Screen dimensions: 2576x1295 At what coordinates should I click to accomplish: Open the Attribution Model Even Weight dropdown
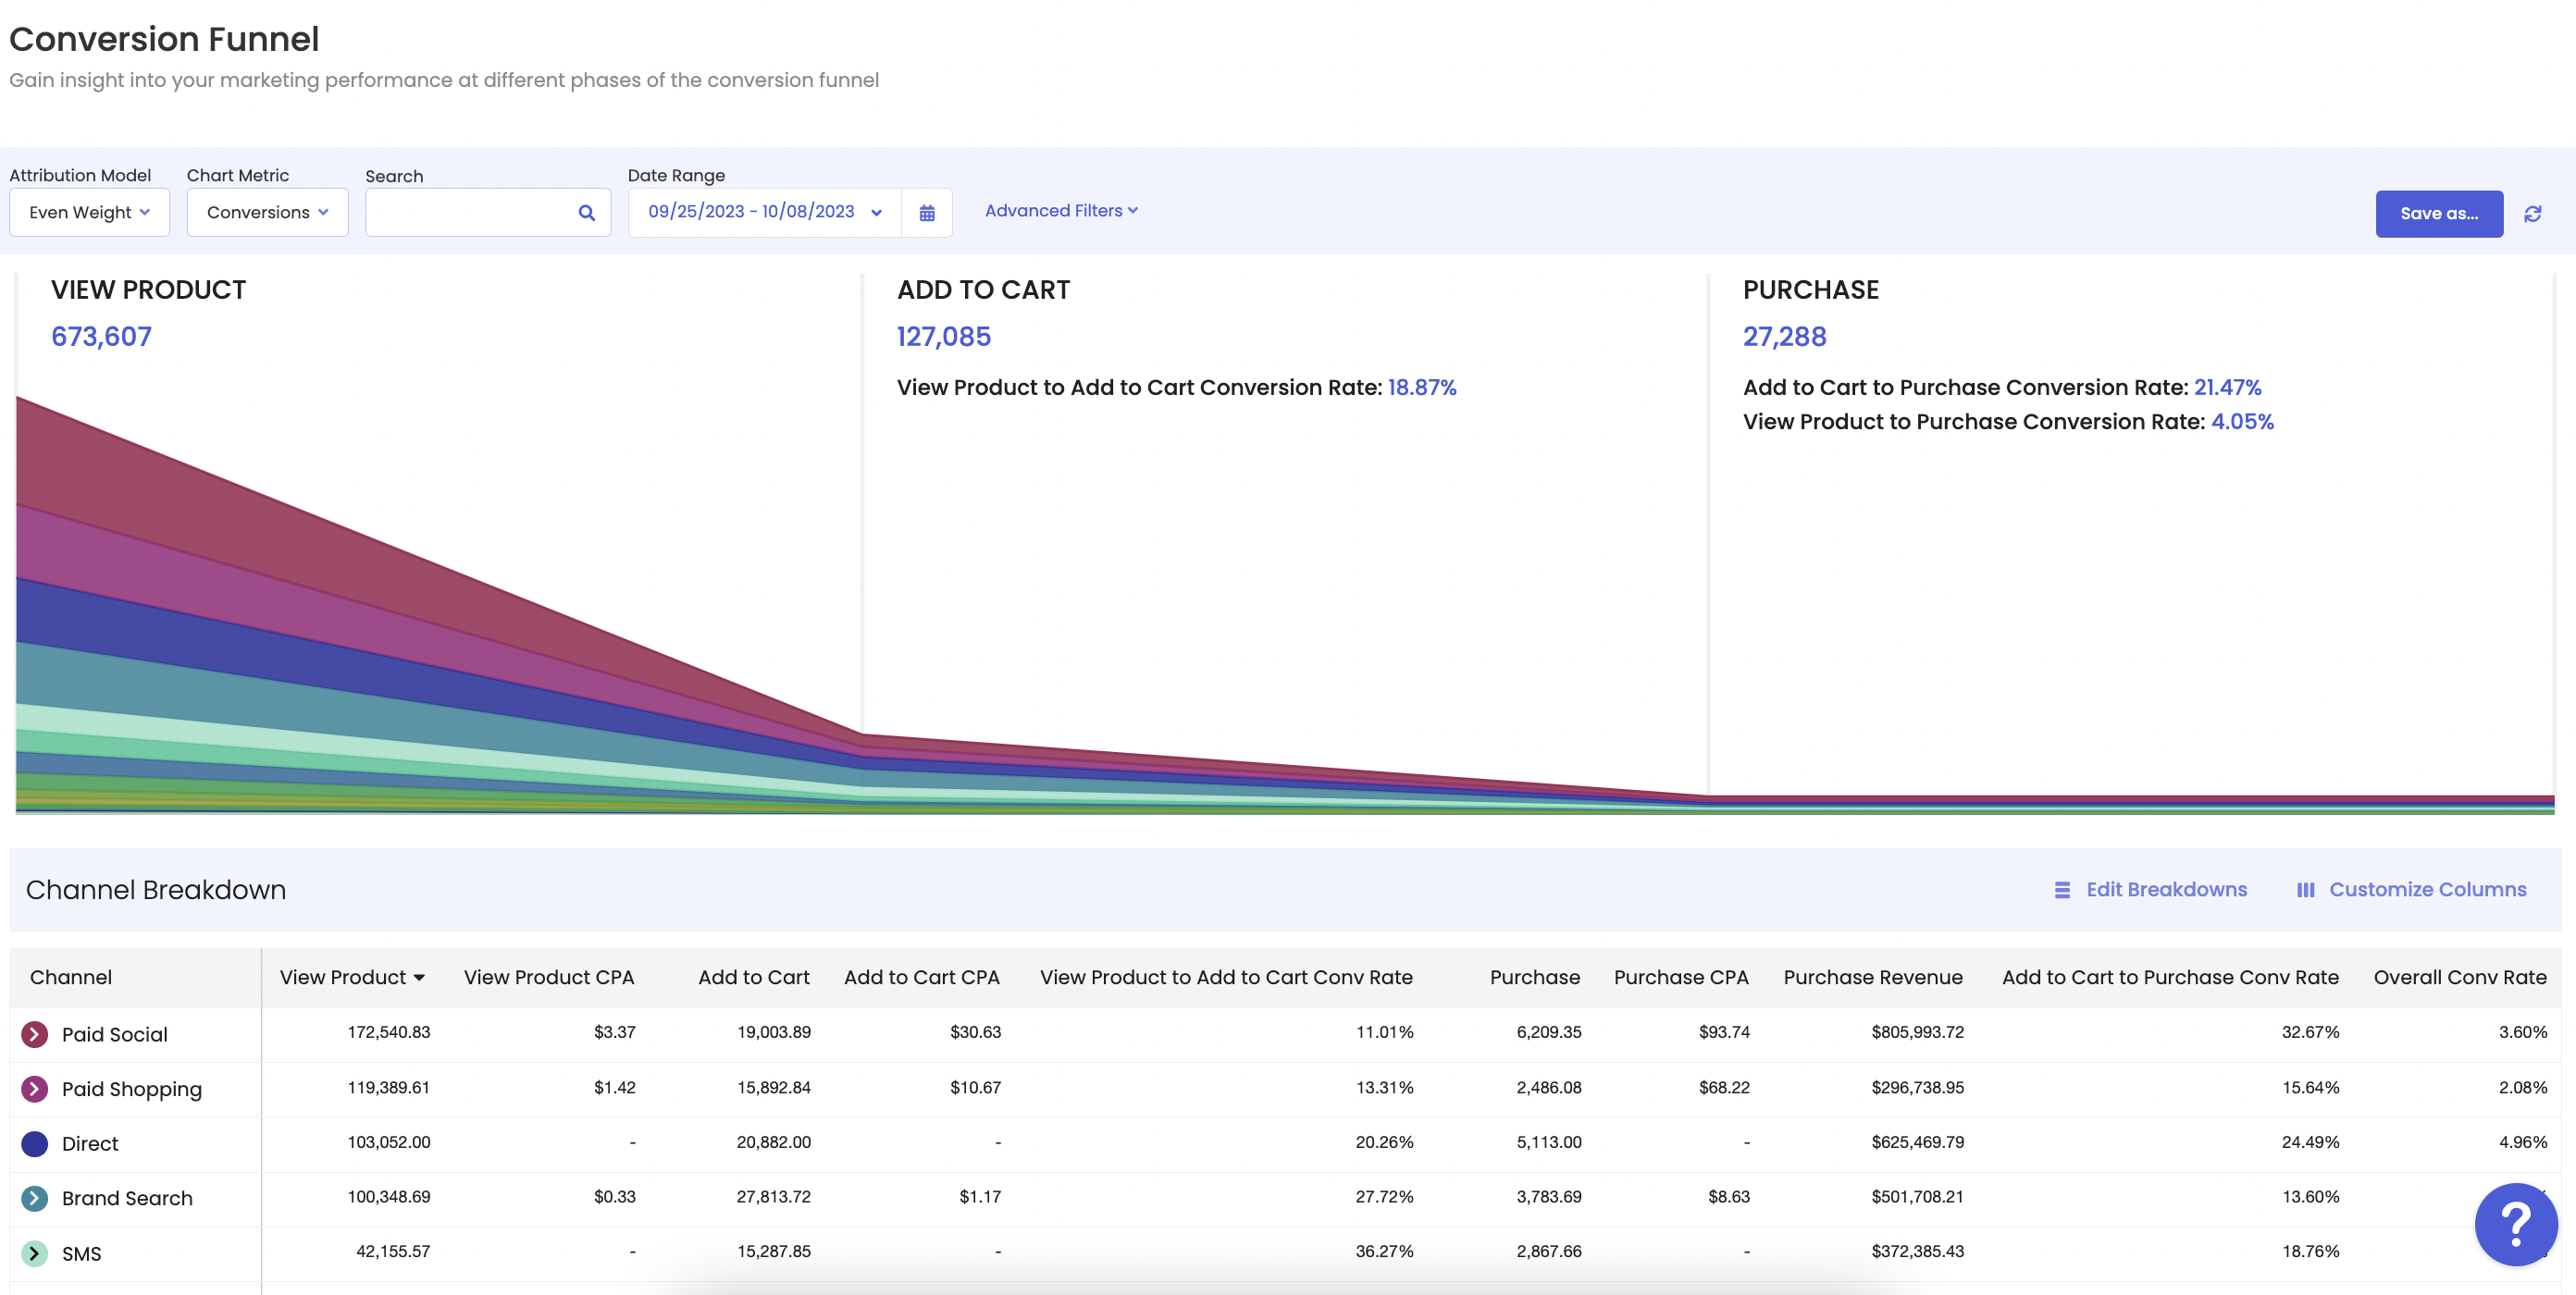coord(89,212)
